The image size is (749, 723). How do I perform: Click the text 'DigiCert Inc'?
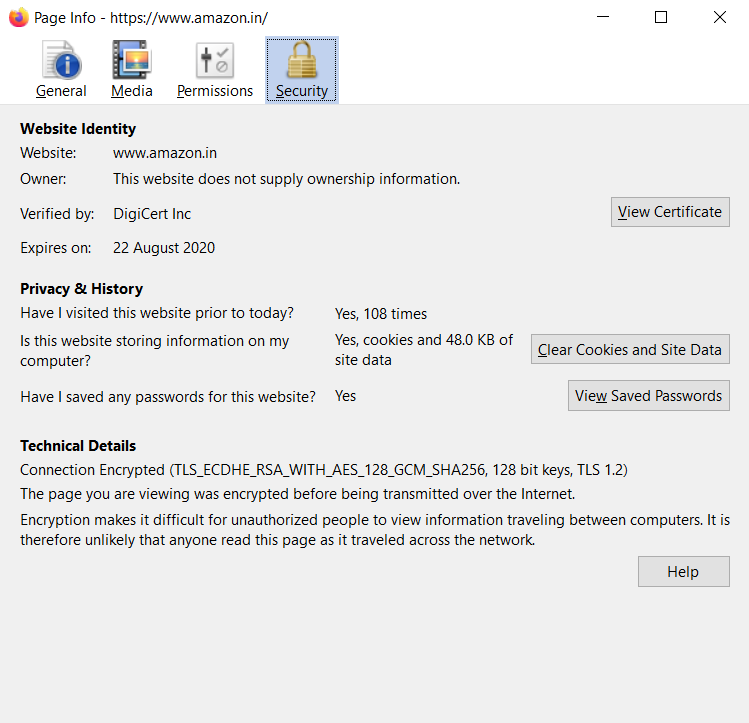point(152,213)
